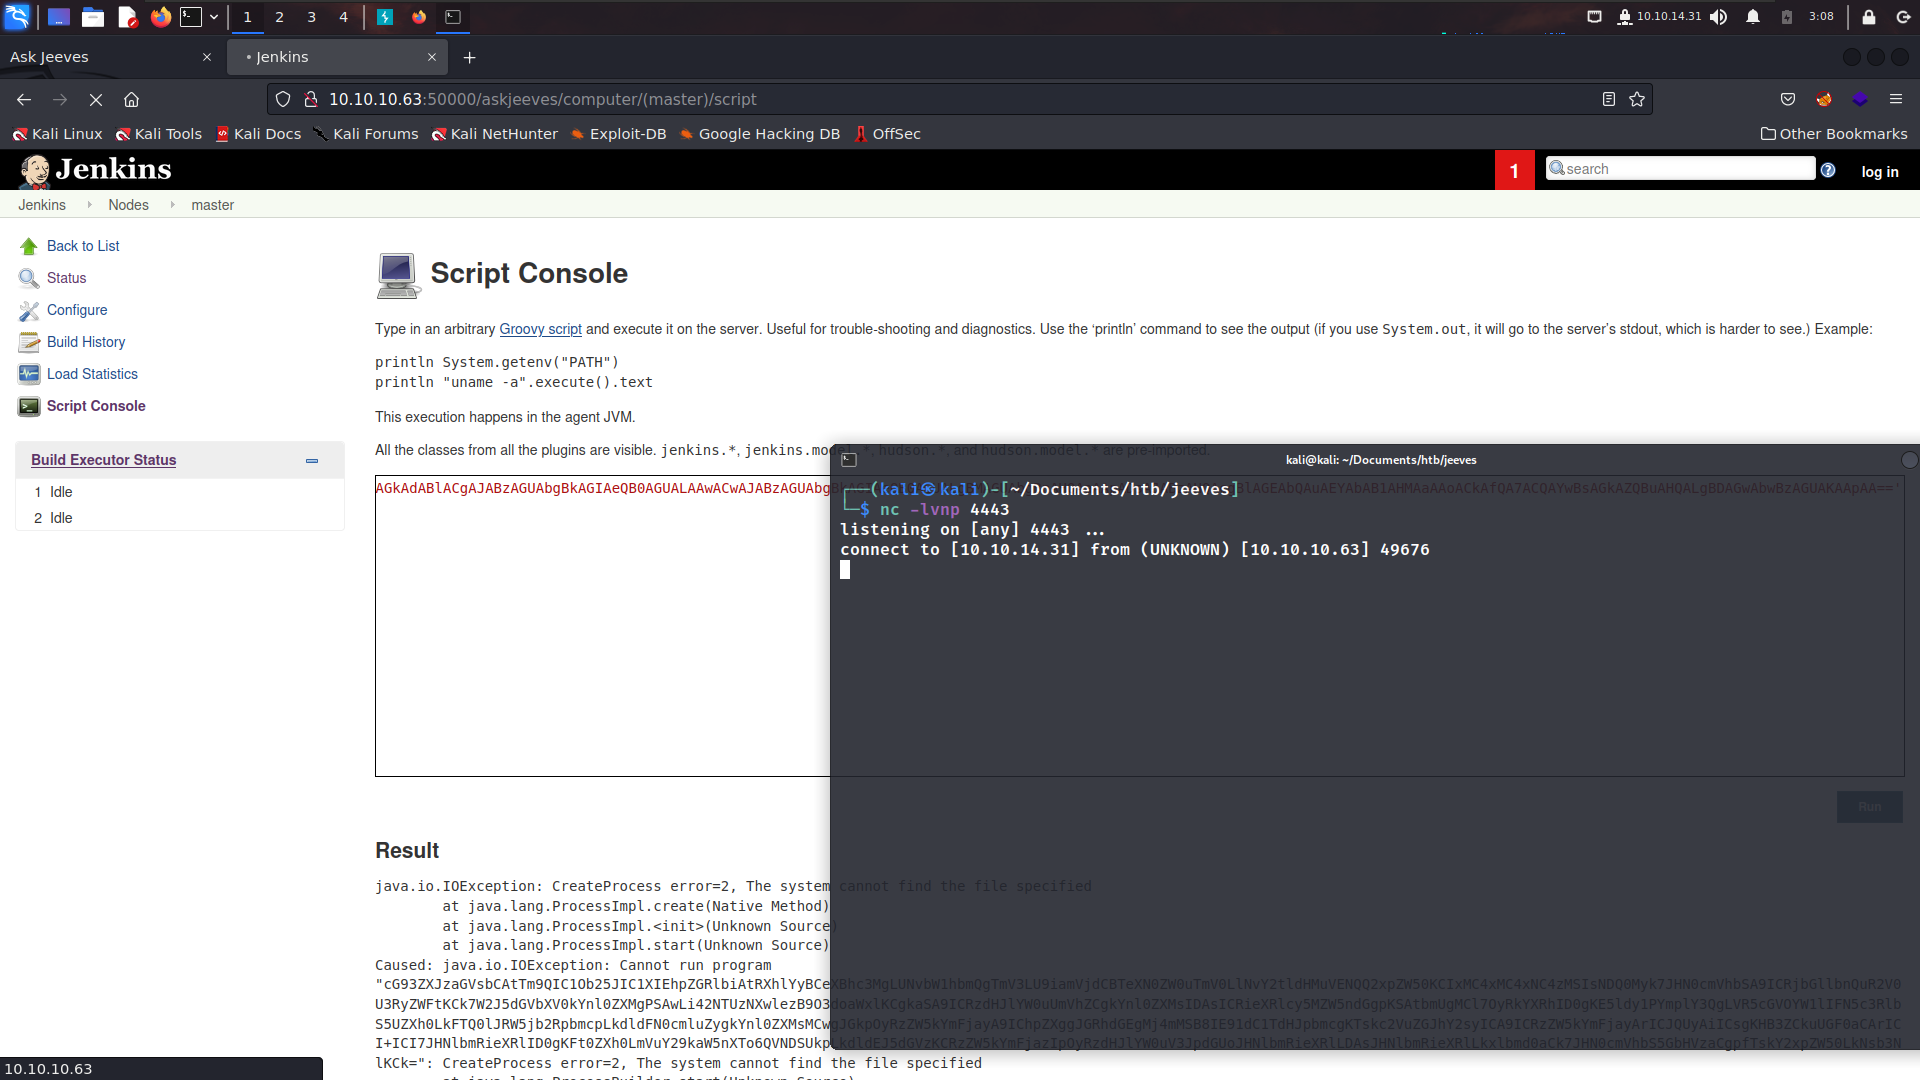Close the Jenkins tab
This screenshot has height=1080, width=1920.
(432, 57)
